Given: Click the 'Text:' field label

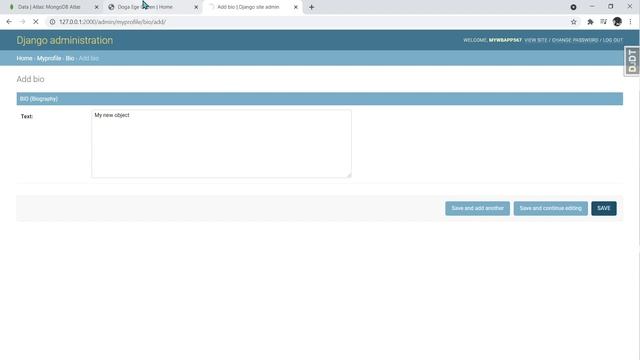Looking at the screenshot, I should [x=27, y=116].
